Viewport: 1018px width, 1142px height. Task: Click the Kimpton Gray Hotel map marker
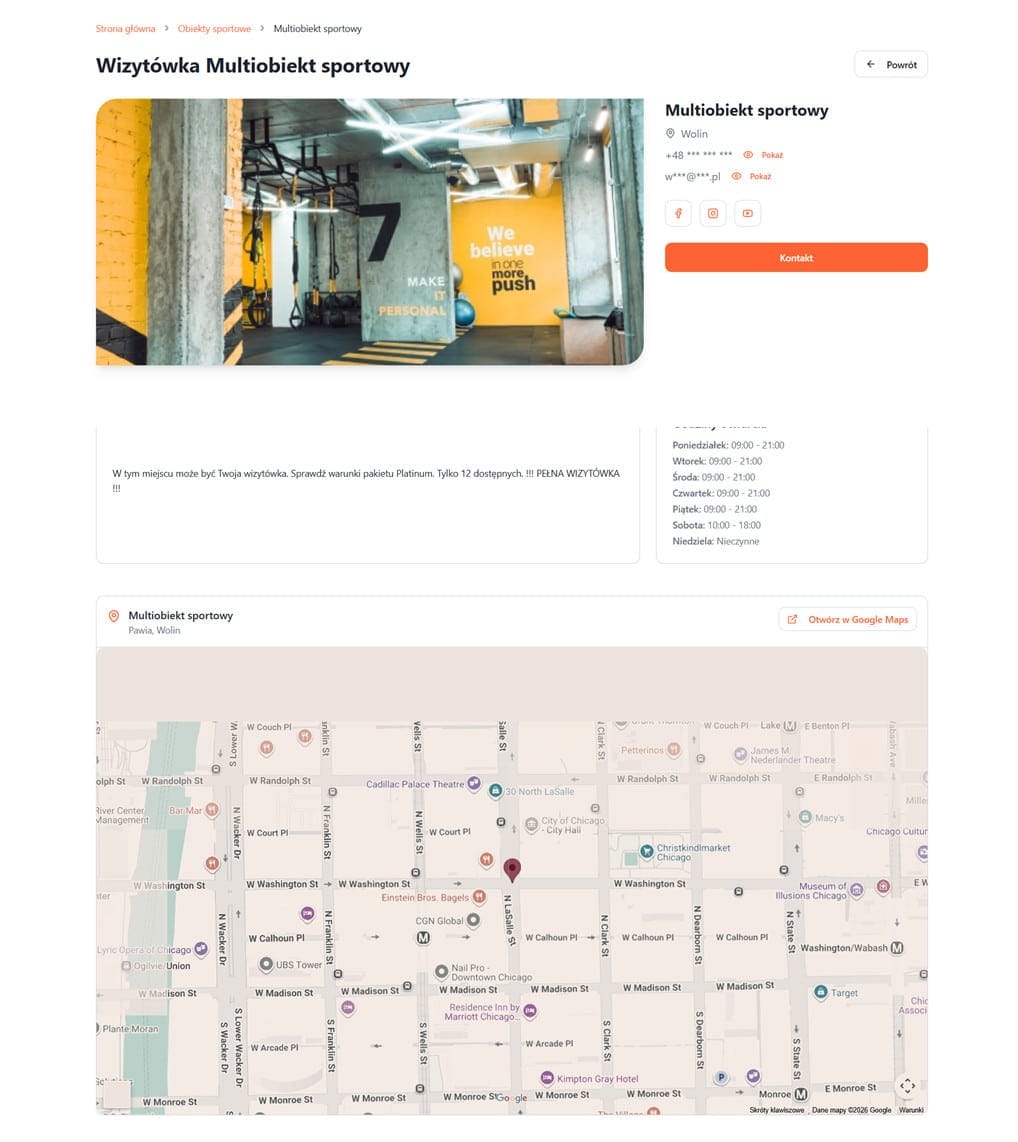pos(547,1078)
